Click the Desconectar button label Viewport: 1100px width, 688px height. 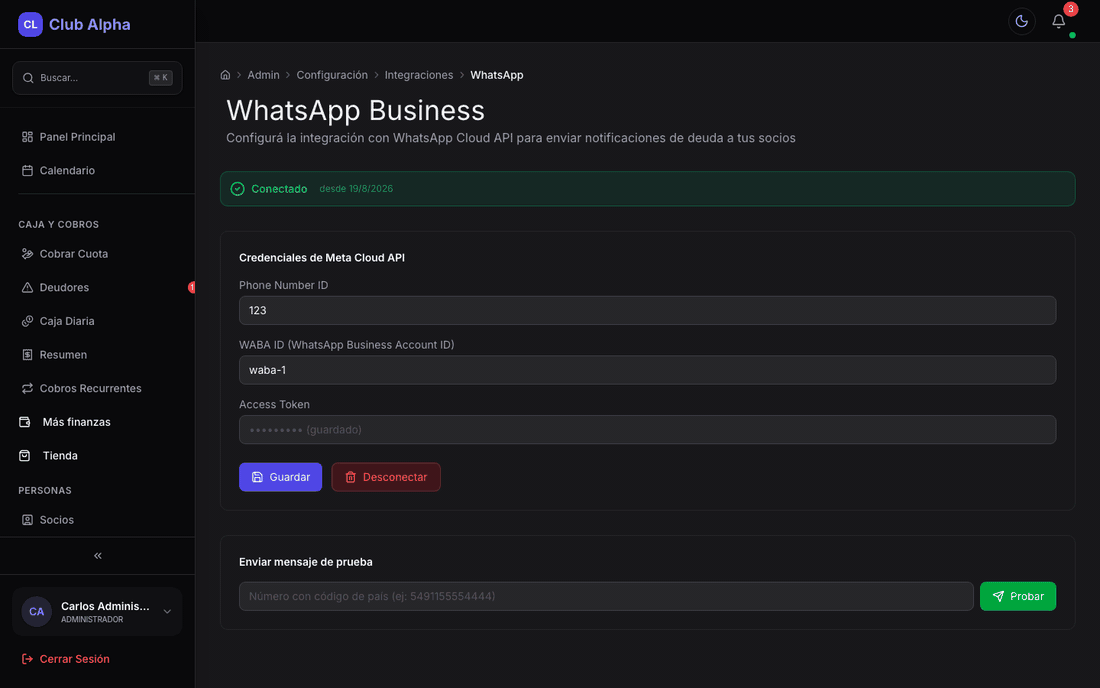(395, 477)
